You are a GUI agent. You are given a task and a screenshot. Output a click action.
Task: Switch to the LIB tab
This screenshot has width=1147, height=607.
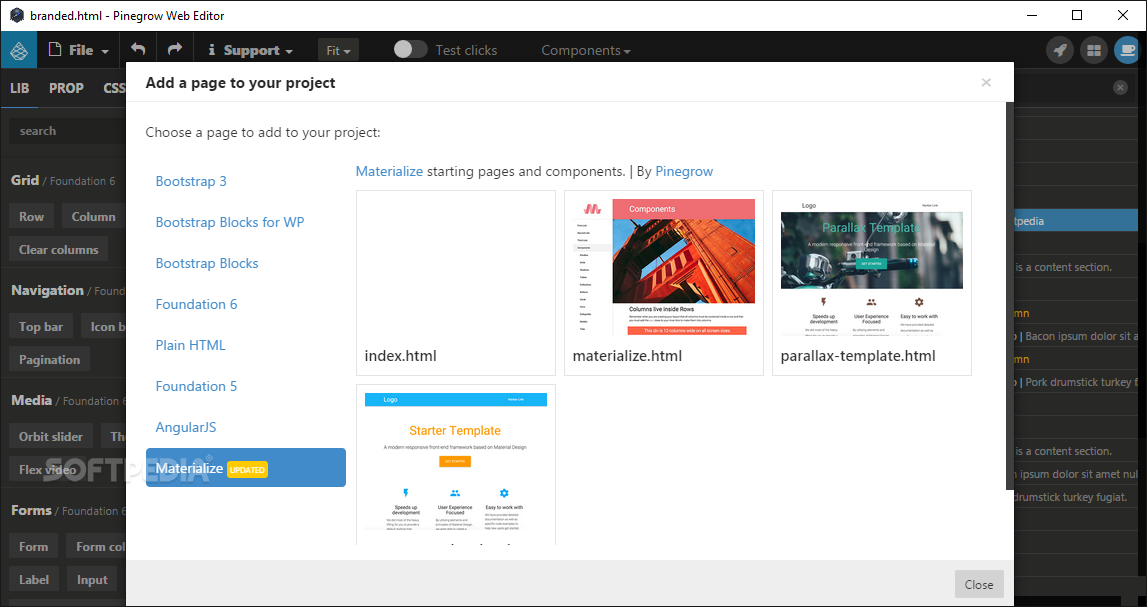point(20,88)
